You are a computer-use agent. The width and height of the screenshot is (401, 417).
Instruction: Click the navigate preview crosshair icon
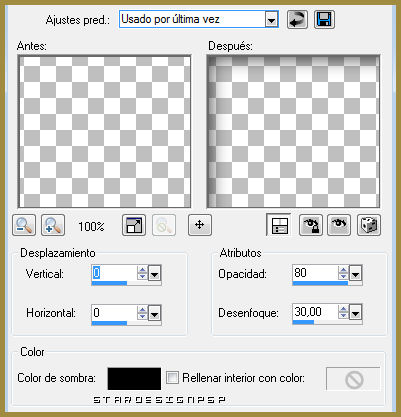[x=200, y=226]
